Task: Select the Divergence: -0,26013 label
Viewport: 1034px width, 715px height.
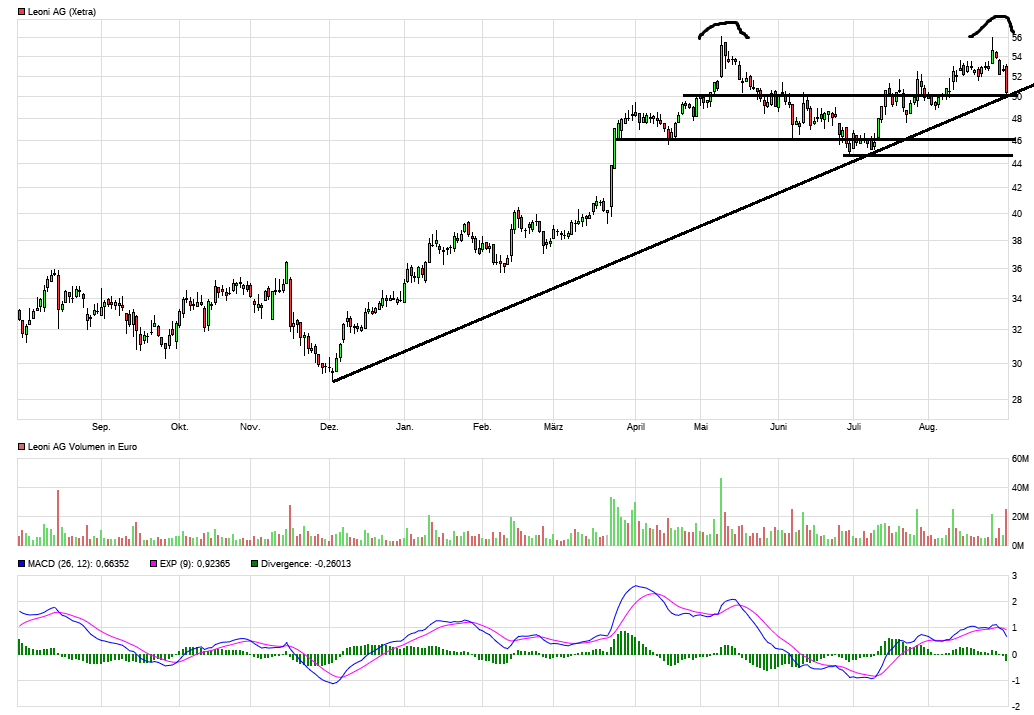Action: (306, 563)
